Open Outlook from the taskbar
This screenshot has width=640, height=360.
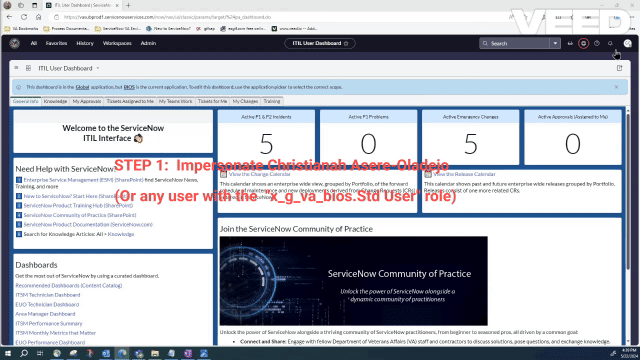(x=106, y=353)
